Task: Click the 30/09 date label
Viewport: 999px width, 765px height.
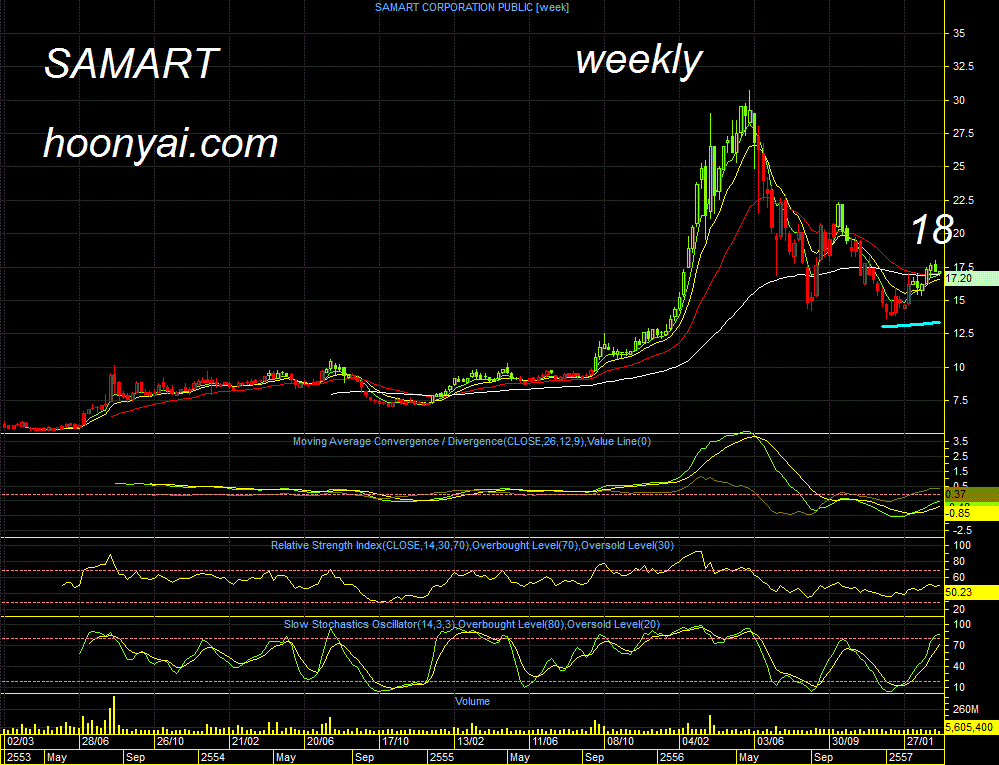Action: coord(845,741)
